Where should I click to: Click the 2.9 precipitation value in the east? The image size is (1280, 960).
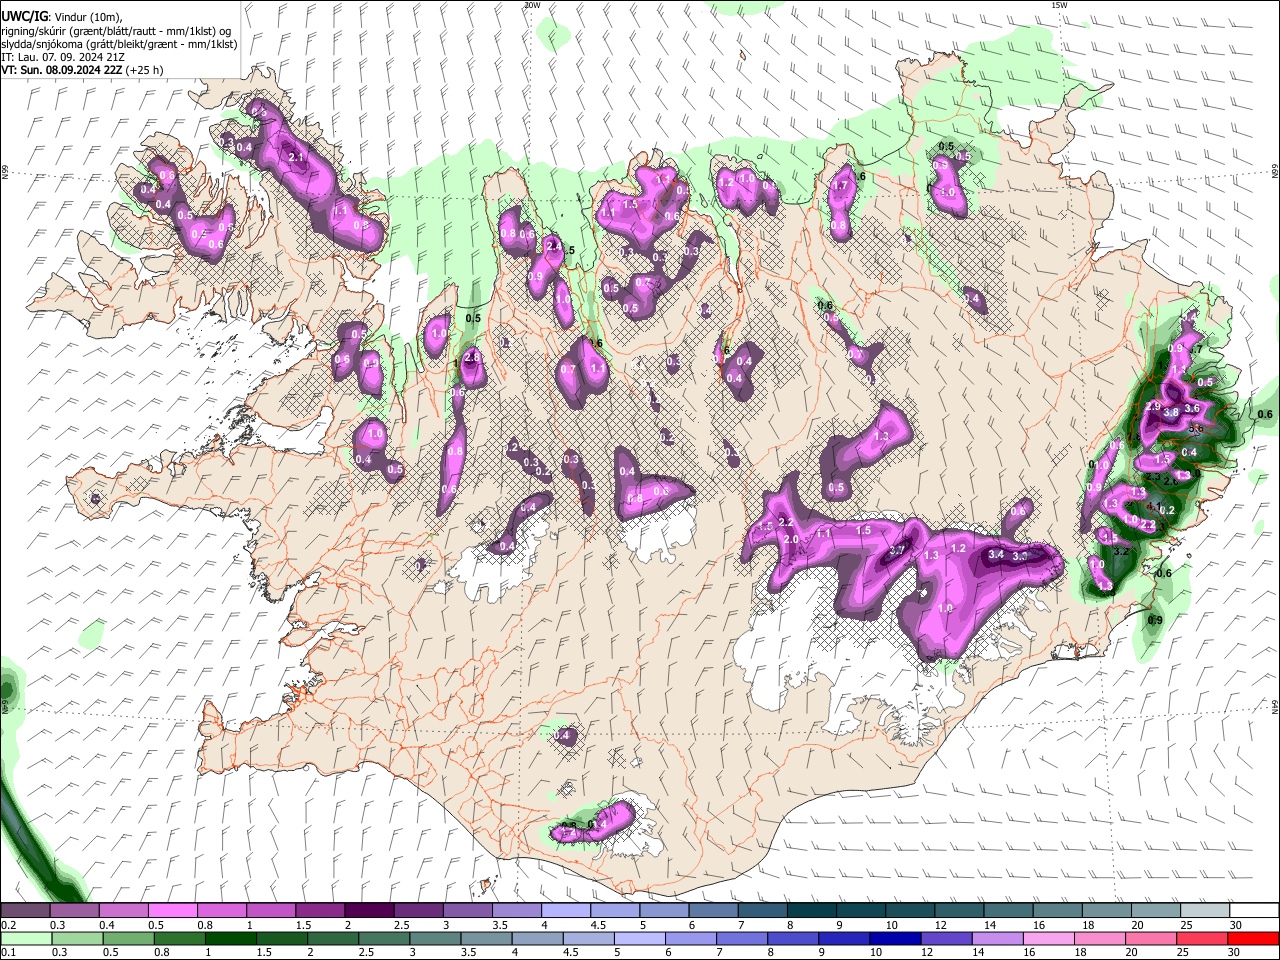(x=1152, y=407)
